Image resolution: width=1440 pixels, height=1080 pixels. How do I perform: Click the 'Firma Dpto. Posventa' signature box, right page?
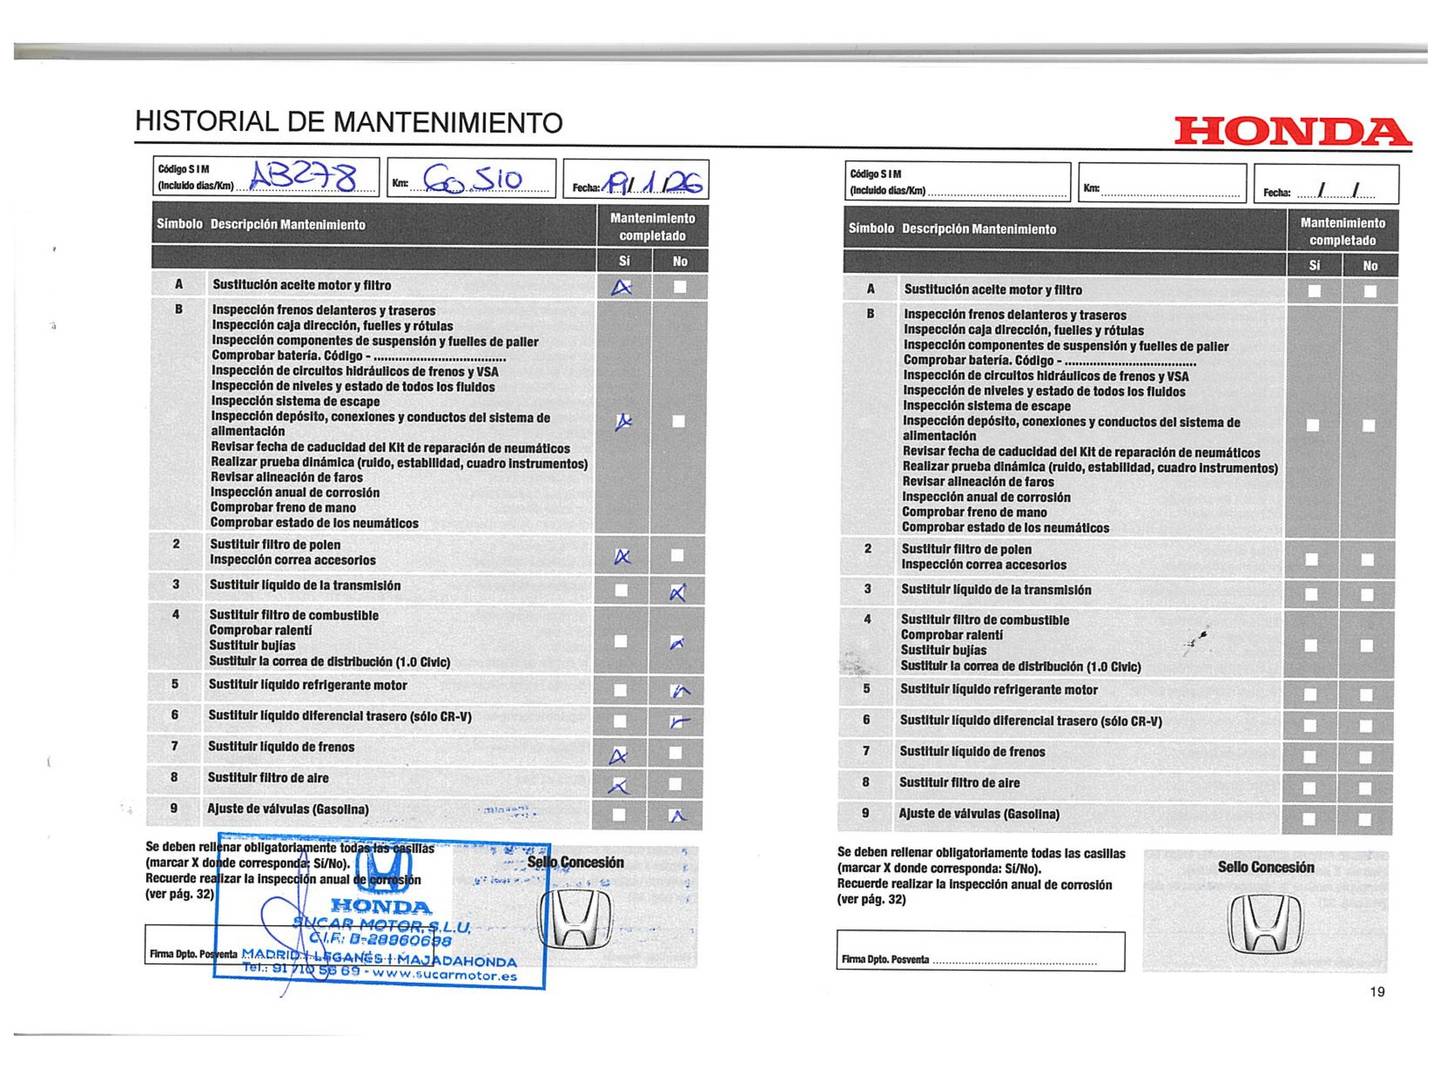[x=981, y=951]
